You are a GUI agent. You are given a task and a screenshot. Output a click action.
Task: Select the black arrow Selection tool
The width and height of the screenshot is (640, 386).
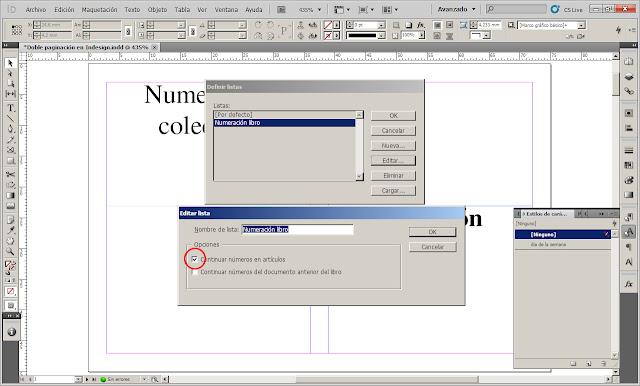point(11,63)
